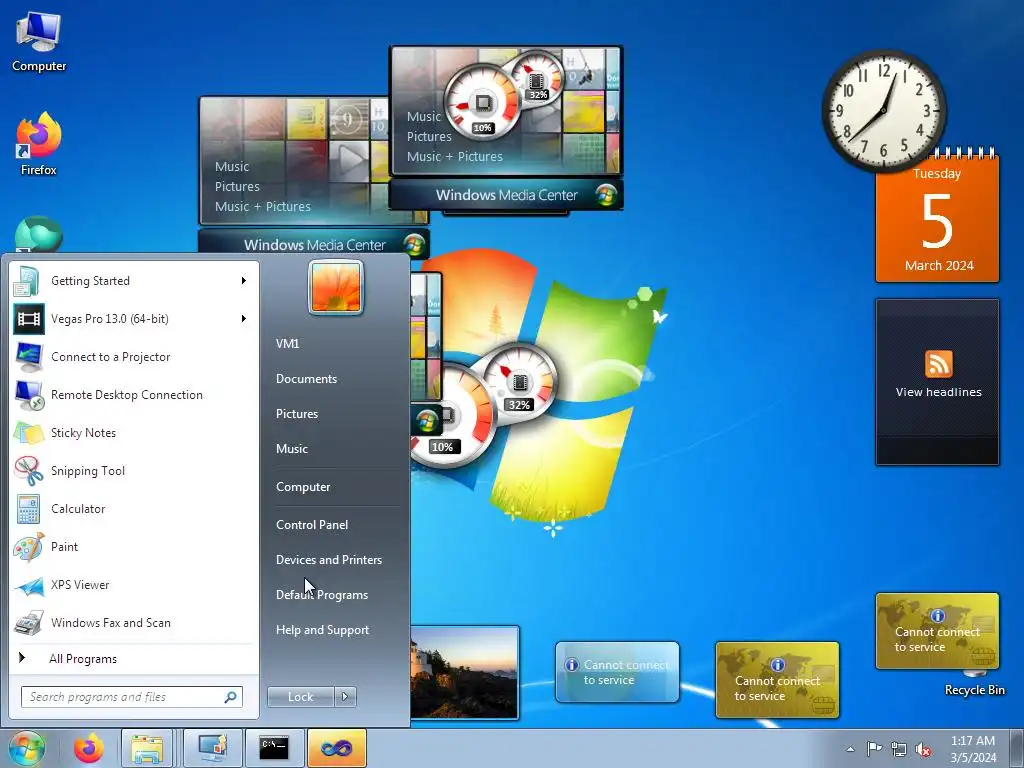Viewport: 1024px width, 768px height.
Task: Click the 32% memory dial on desktop gadget
Action: coord(520,382)
